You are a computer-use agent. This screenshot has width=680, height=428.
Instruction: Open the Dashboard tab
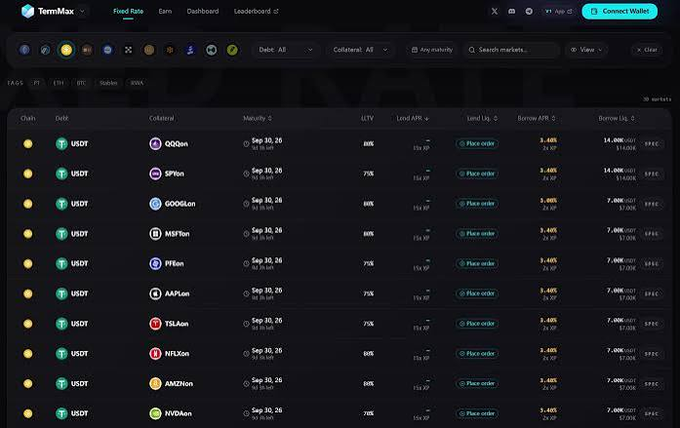pos(203,11)
